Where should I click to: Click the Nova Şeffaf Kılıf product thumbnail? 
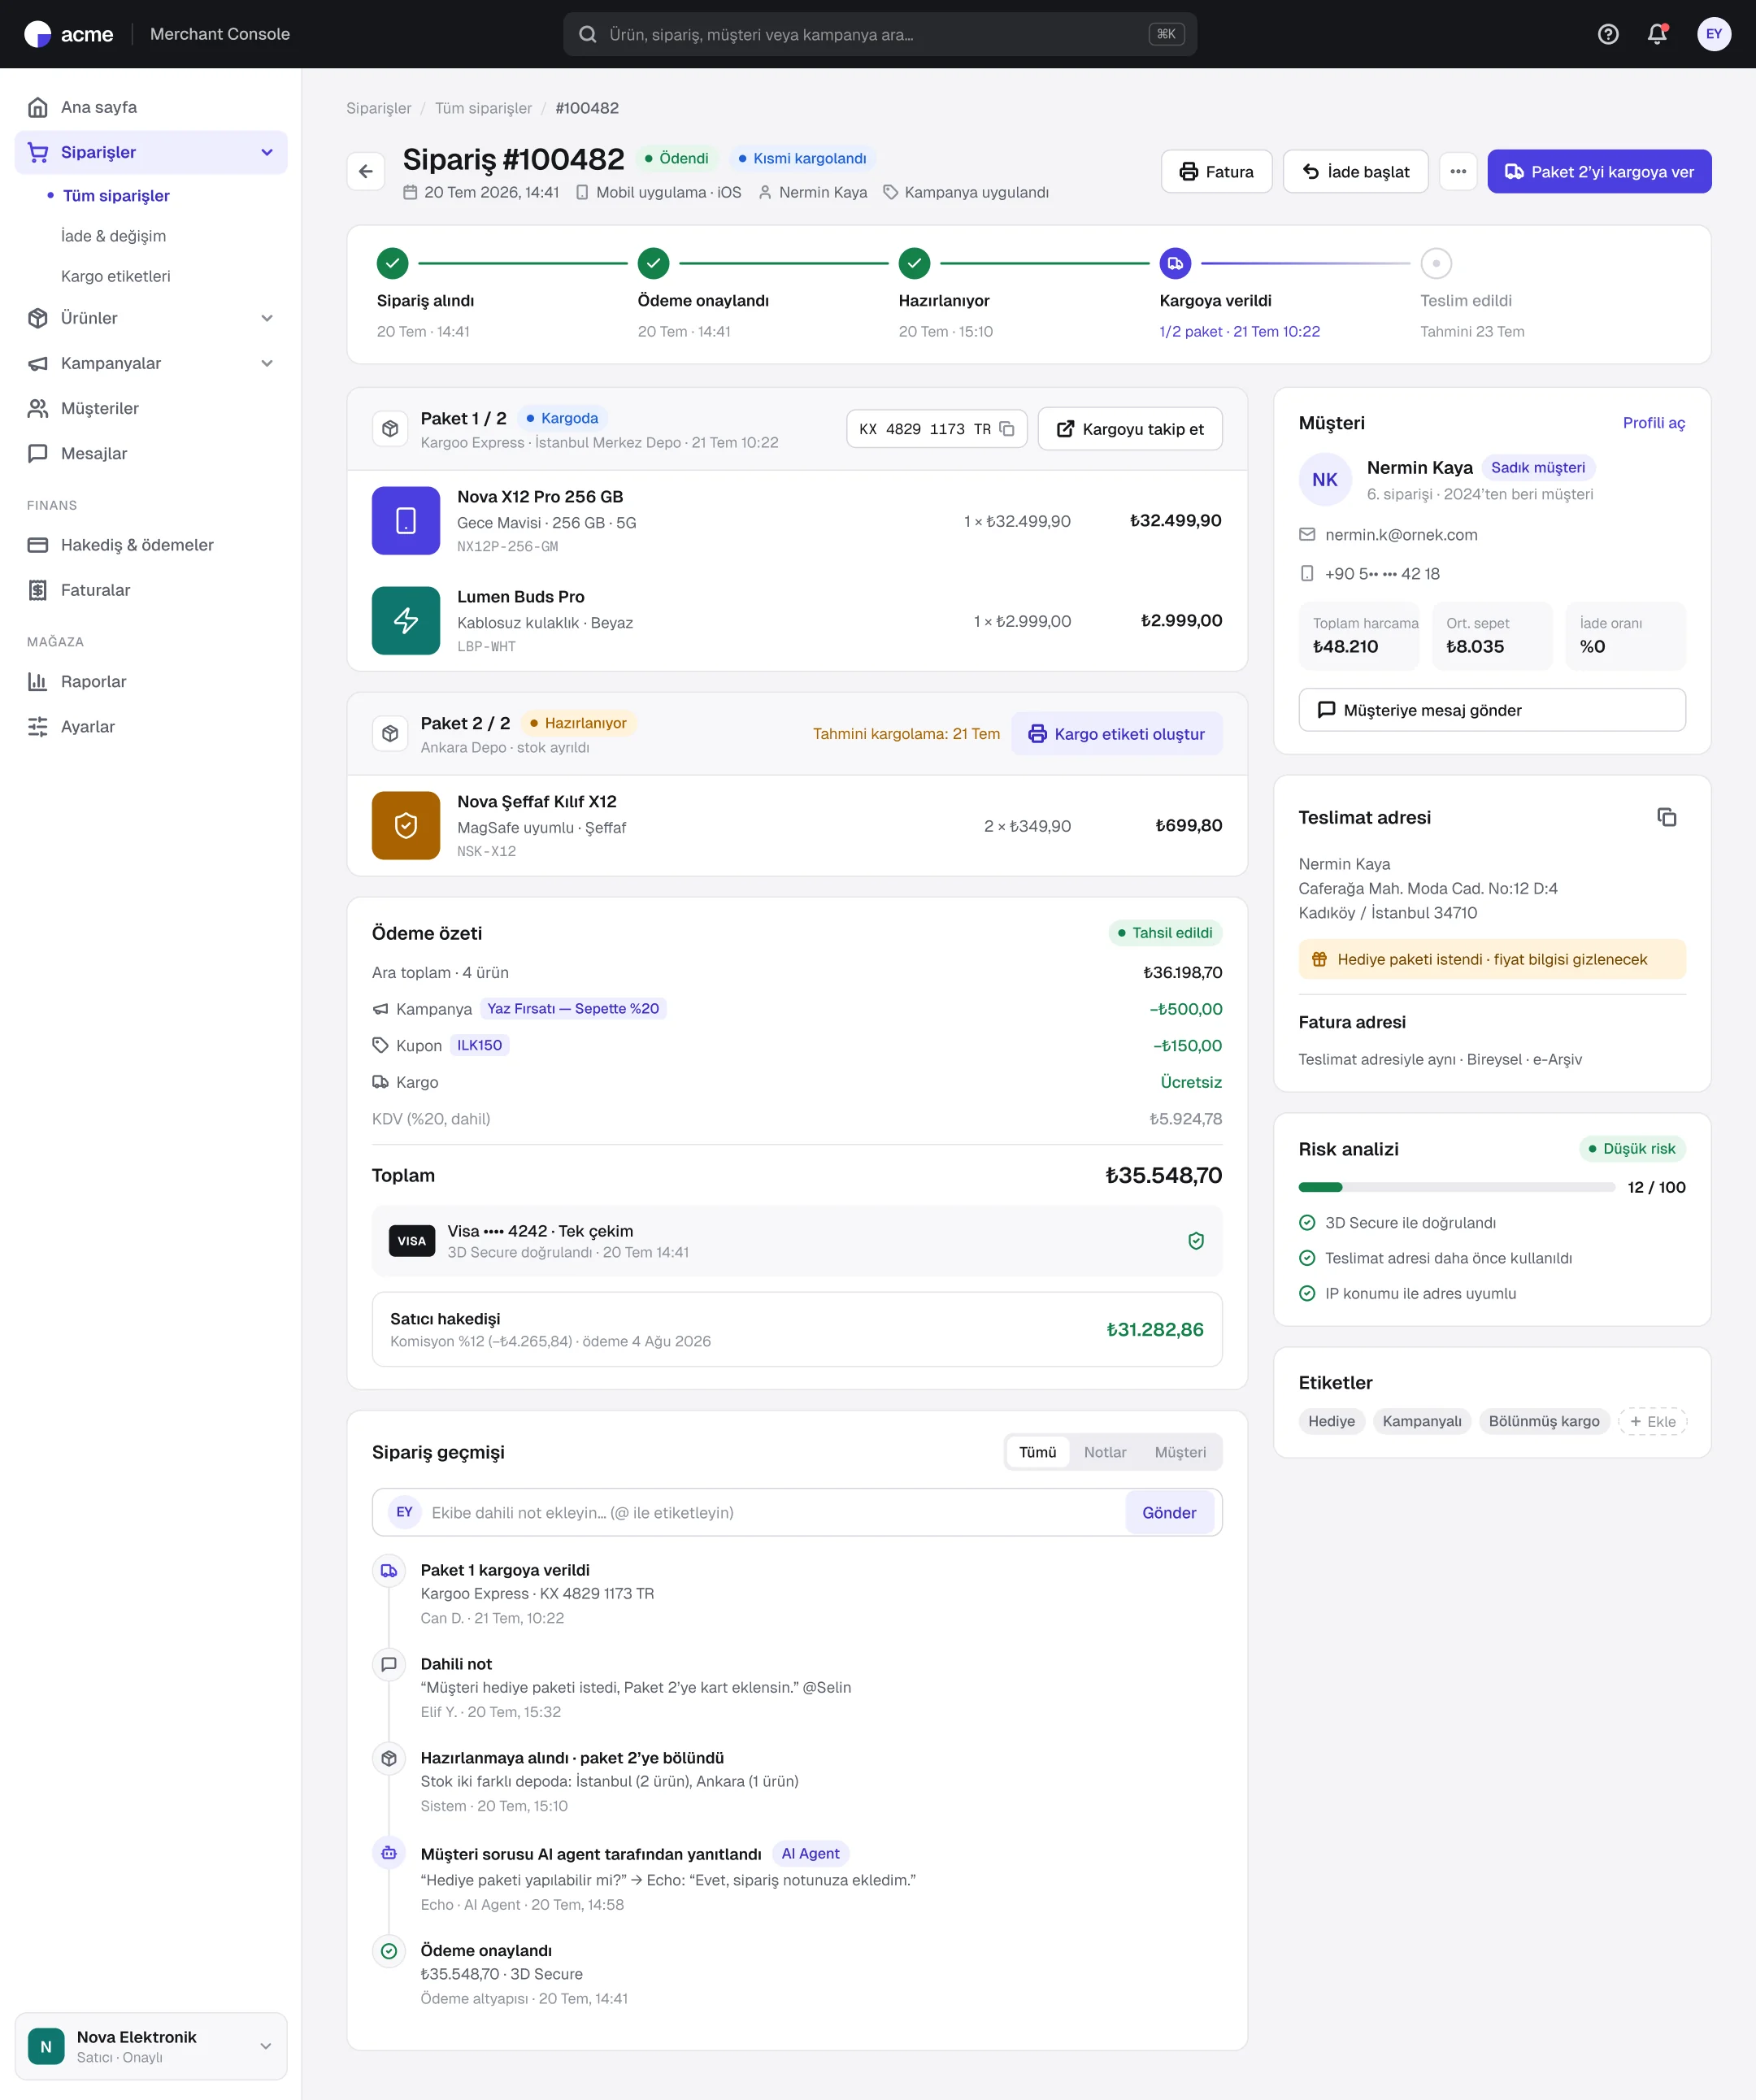click(x=406, y=825)
